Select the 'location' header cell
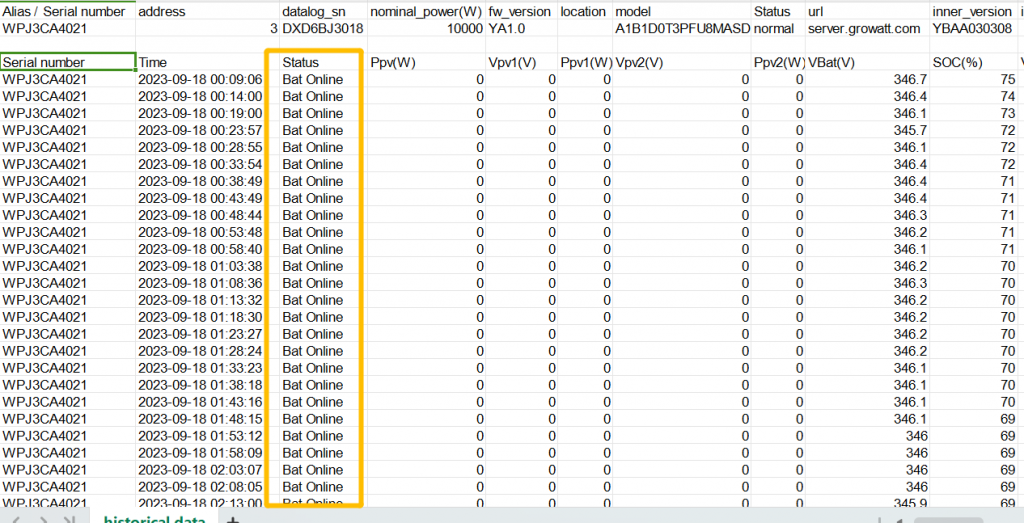This screenshot has width=1024, height=523. (x=584, y=12)
